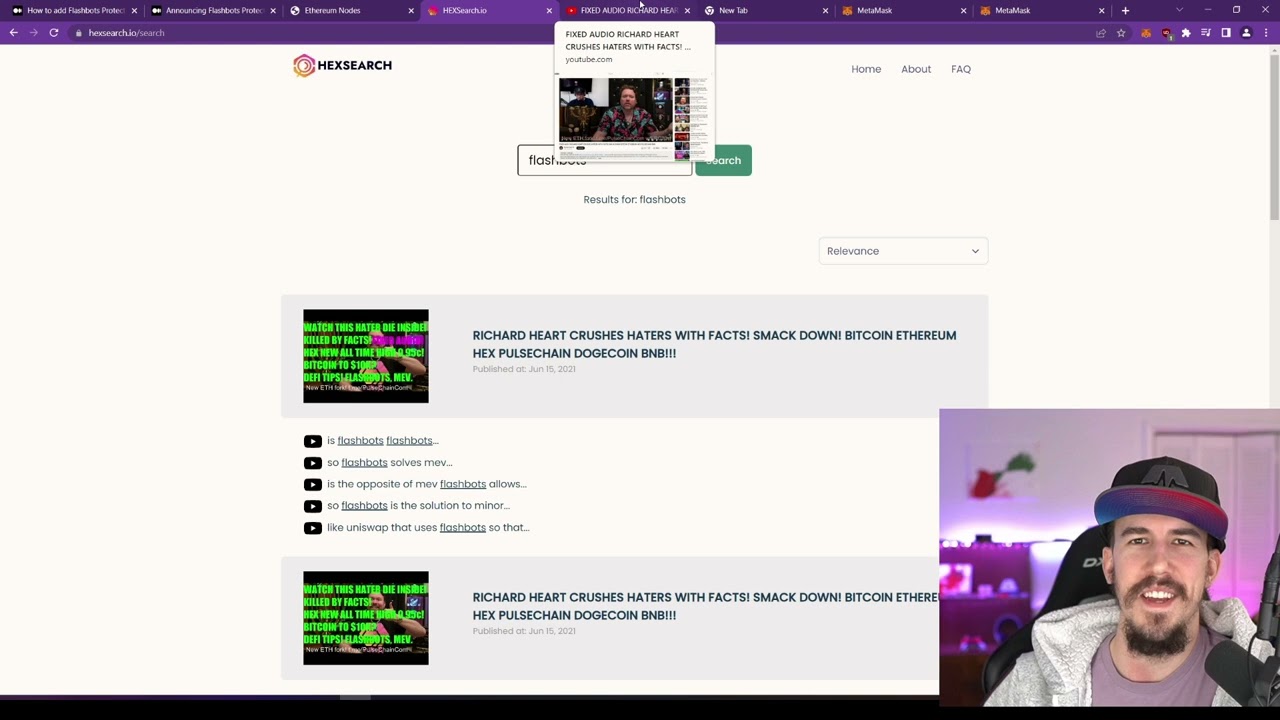This screenshot has height=720, width=1280.
Task: Open the FAQ nav link
Action: 961,69
